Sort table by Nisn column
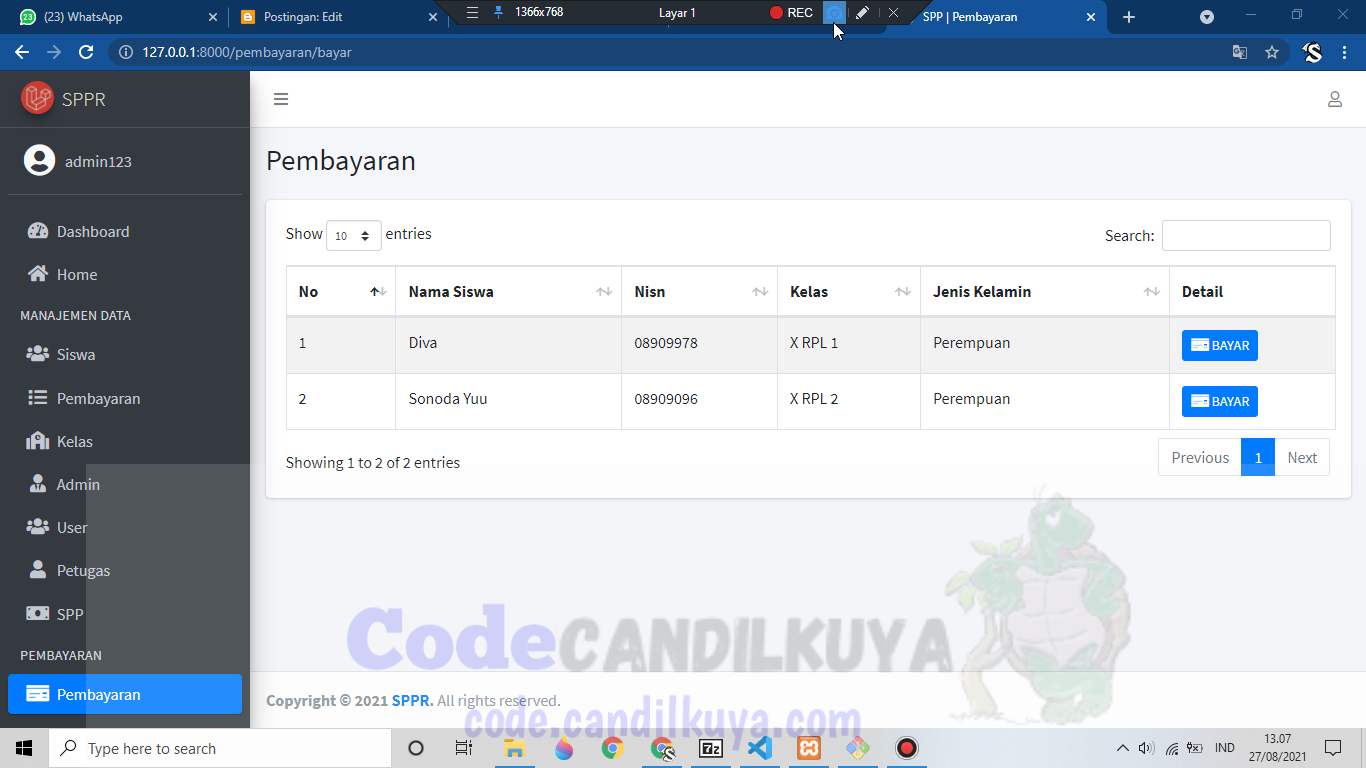Screen dimensions: 1366x768 (700, 292)
